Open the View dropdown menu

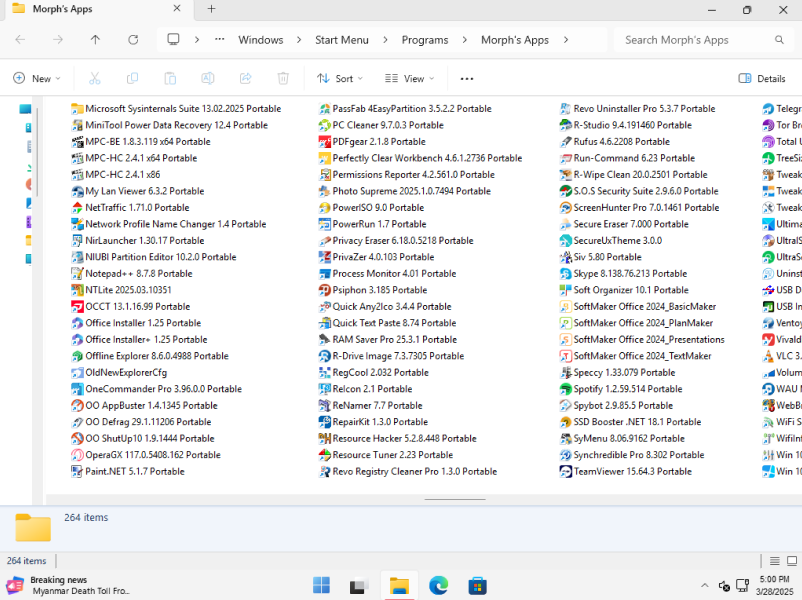pos(409,78)
